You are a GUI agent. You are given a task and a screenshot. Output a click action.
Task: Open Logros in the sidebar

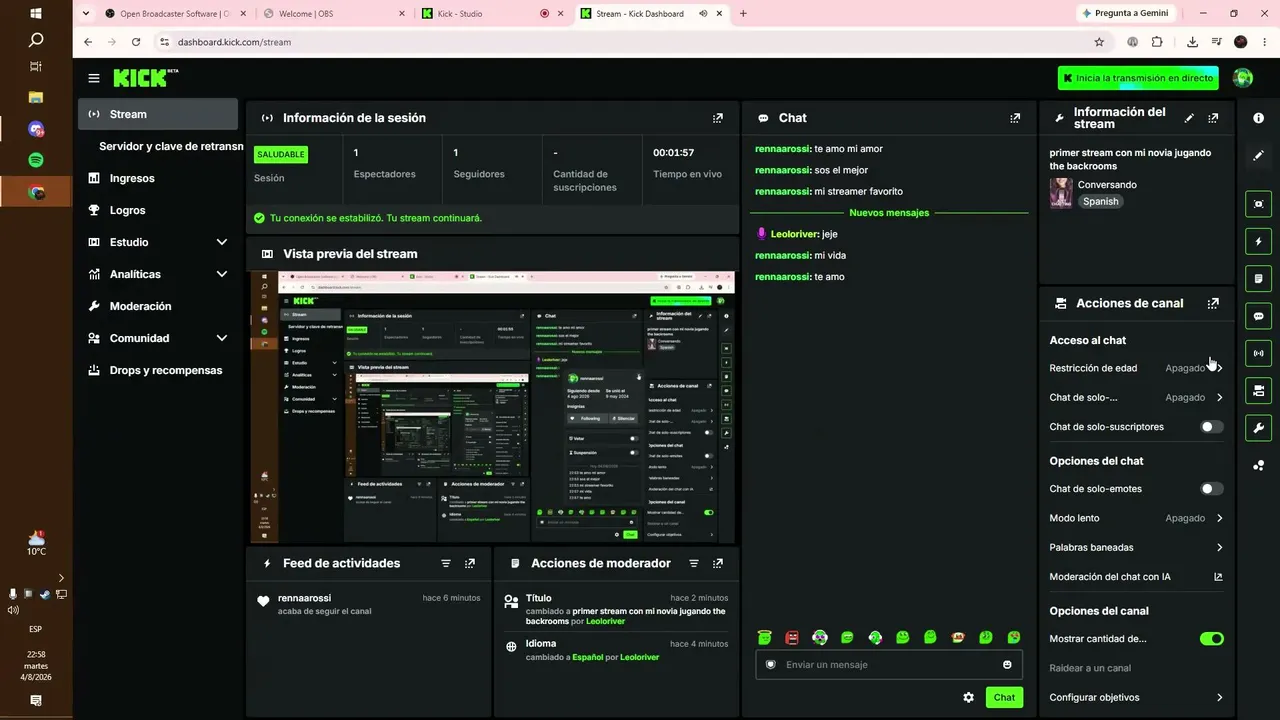[x=158, y=210]
